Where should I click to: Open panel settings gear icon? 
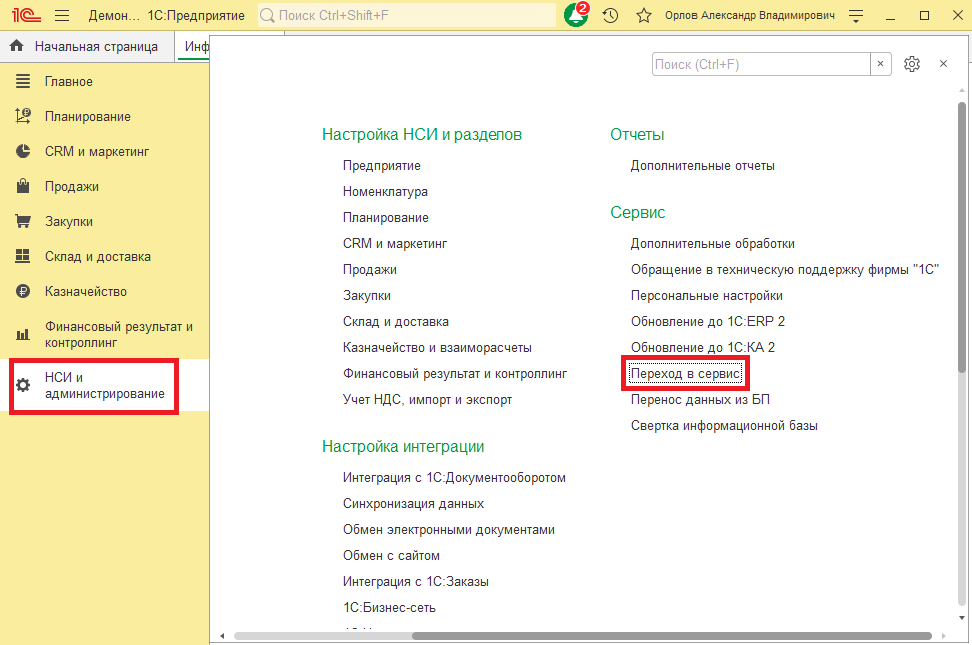pos(912,64)
